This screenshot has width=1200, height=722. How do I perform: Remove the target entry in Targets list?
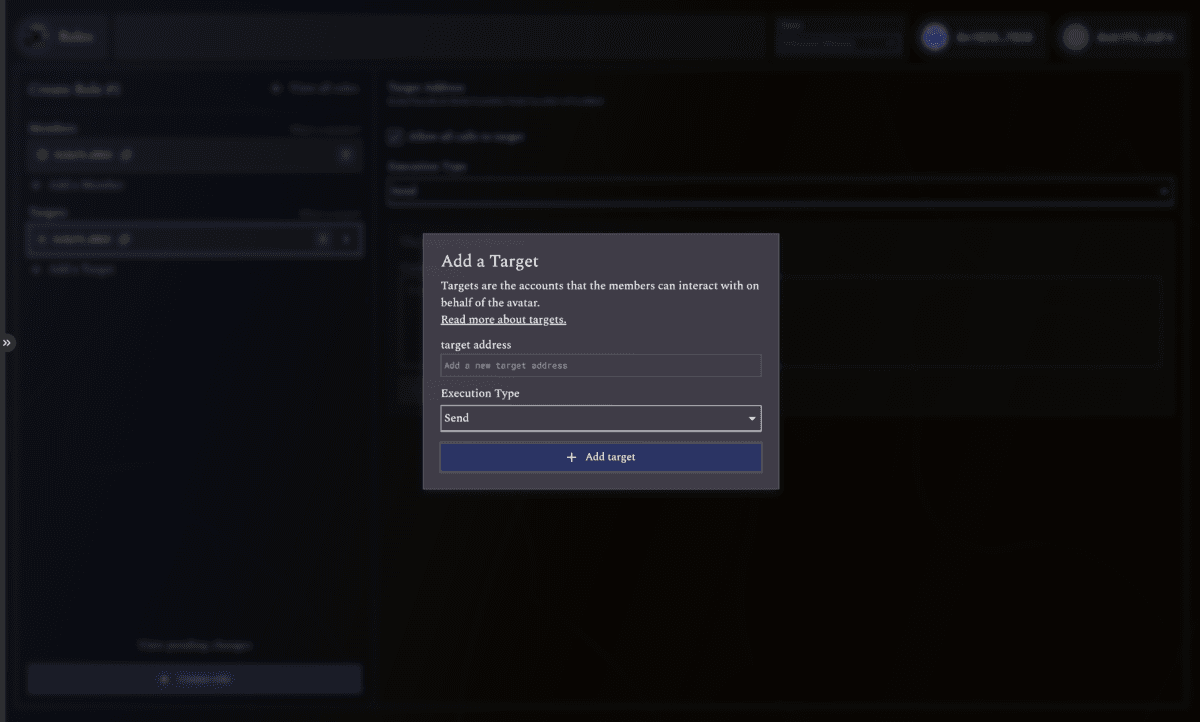pos(323,240)
